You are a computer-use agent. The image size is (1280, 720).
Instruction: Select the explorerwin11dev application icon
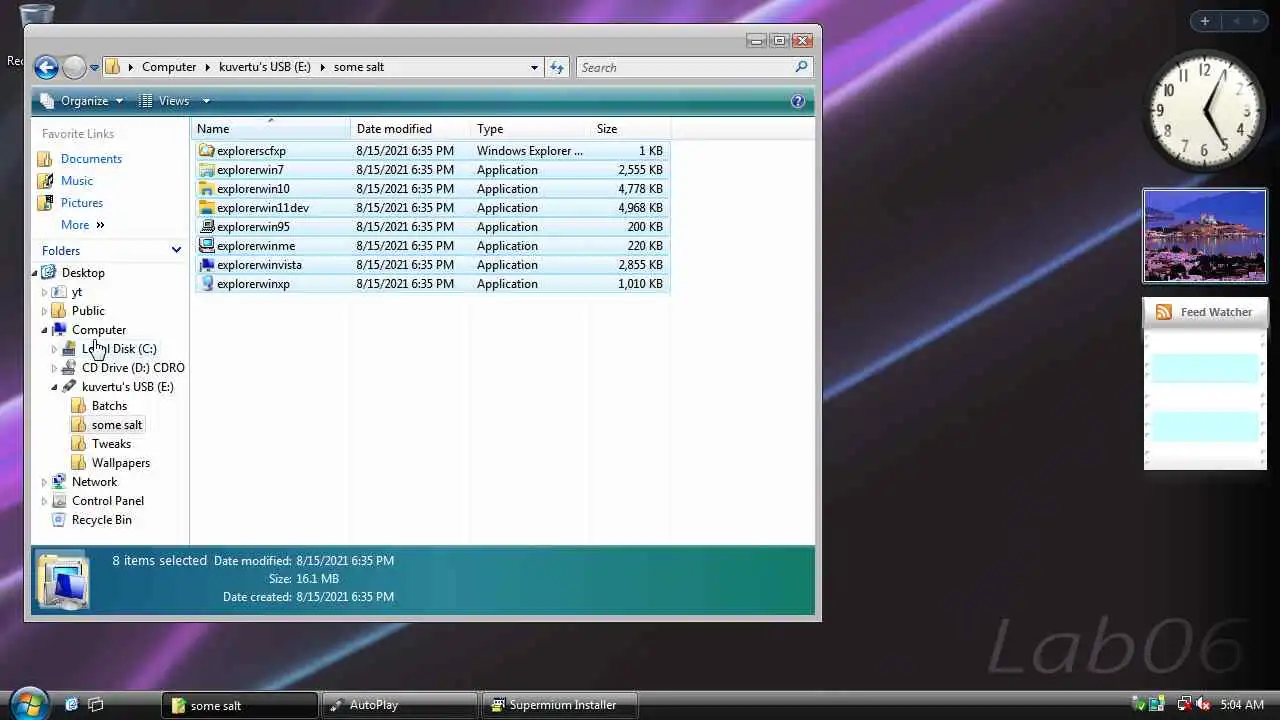(207, 208)
